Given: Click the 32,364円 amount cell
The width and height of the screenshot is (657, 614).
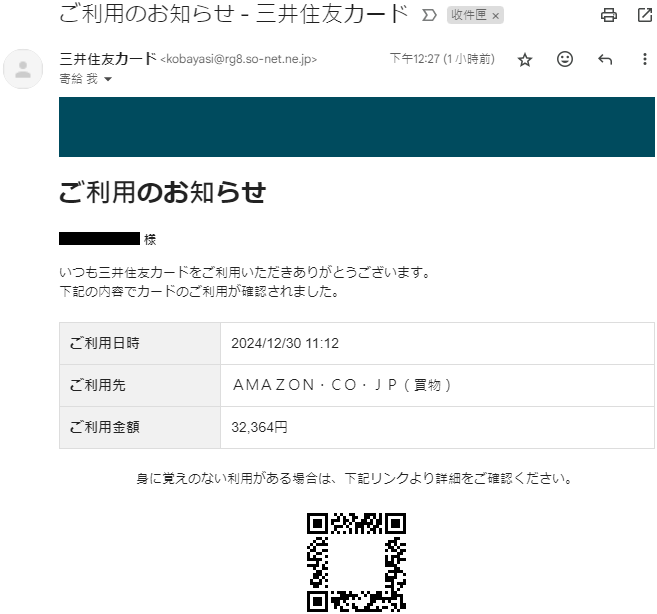Looking at the screenshot, I should [x=437, y=427].
